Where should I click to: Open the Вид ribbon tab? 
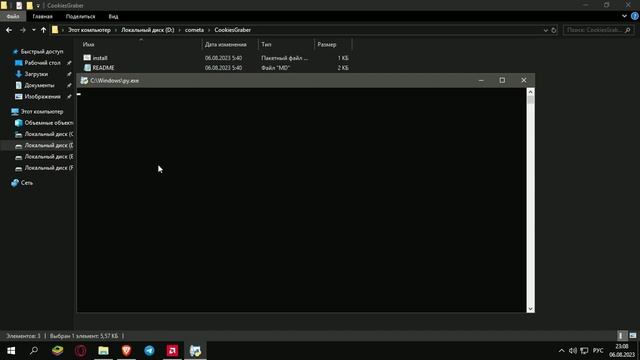tap(113, 16)
